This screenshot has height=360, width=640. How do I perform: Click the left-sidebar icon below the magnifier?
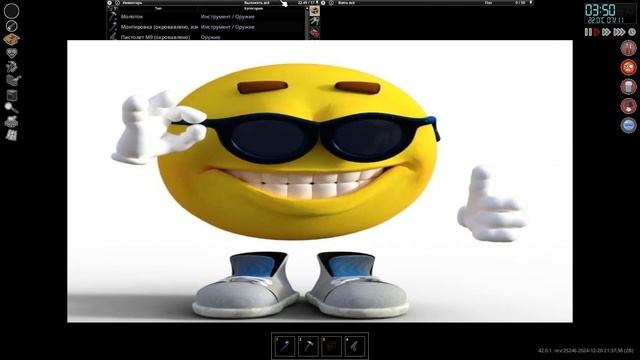[x=11, y=122]
